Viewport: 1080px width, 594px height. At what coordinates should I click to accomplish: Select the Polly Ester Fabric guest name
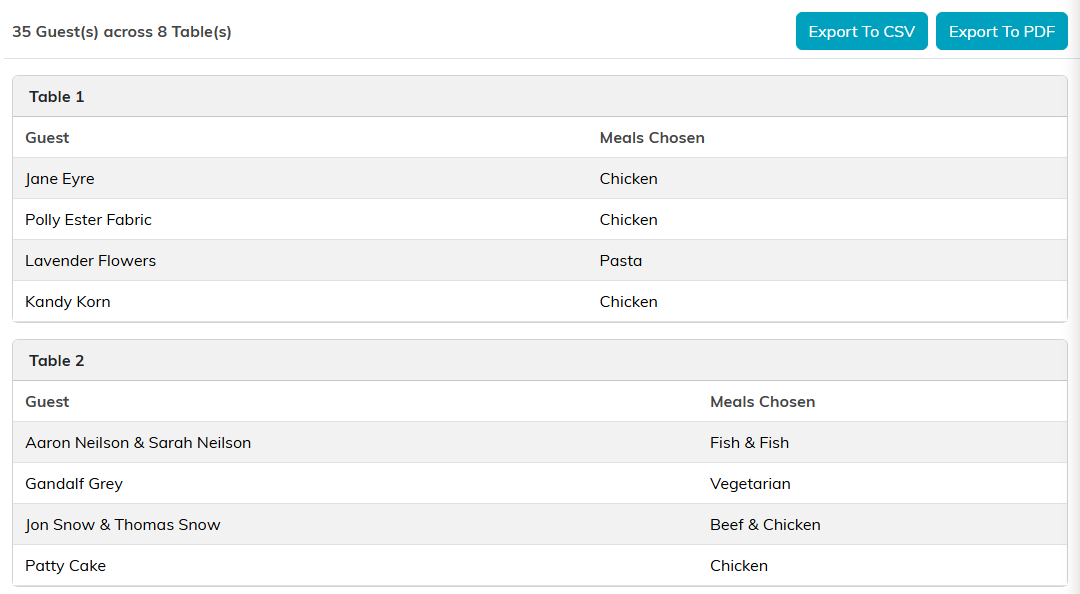88,220
